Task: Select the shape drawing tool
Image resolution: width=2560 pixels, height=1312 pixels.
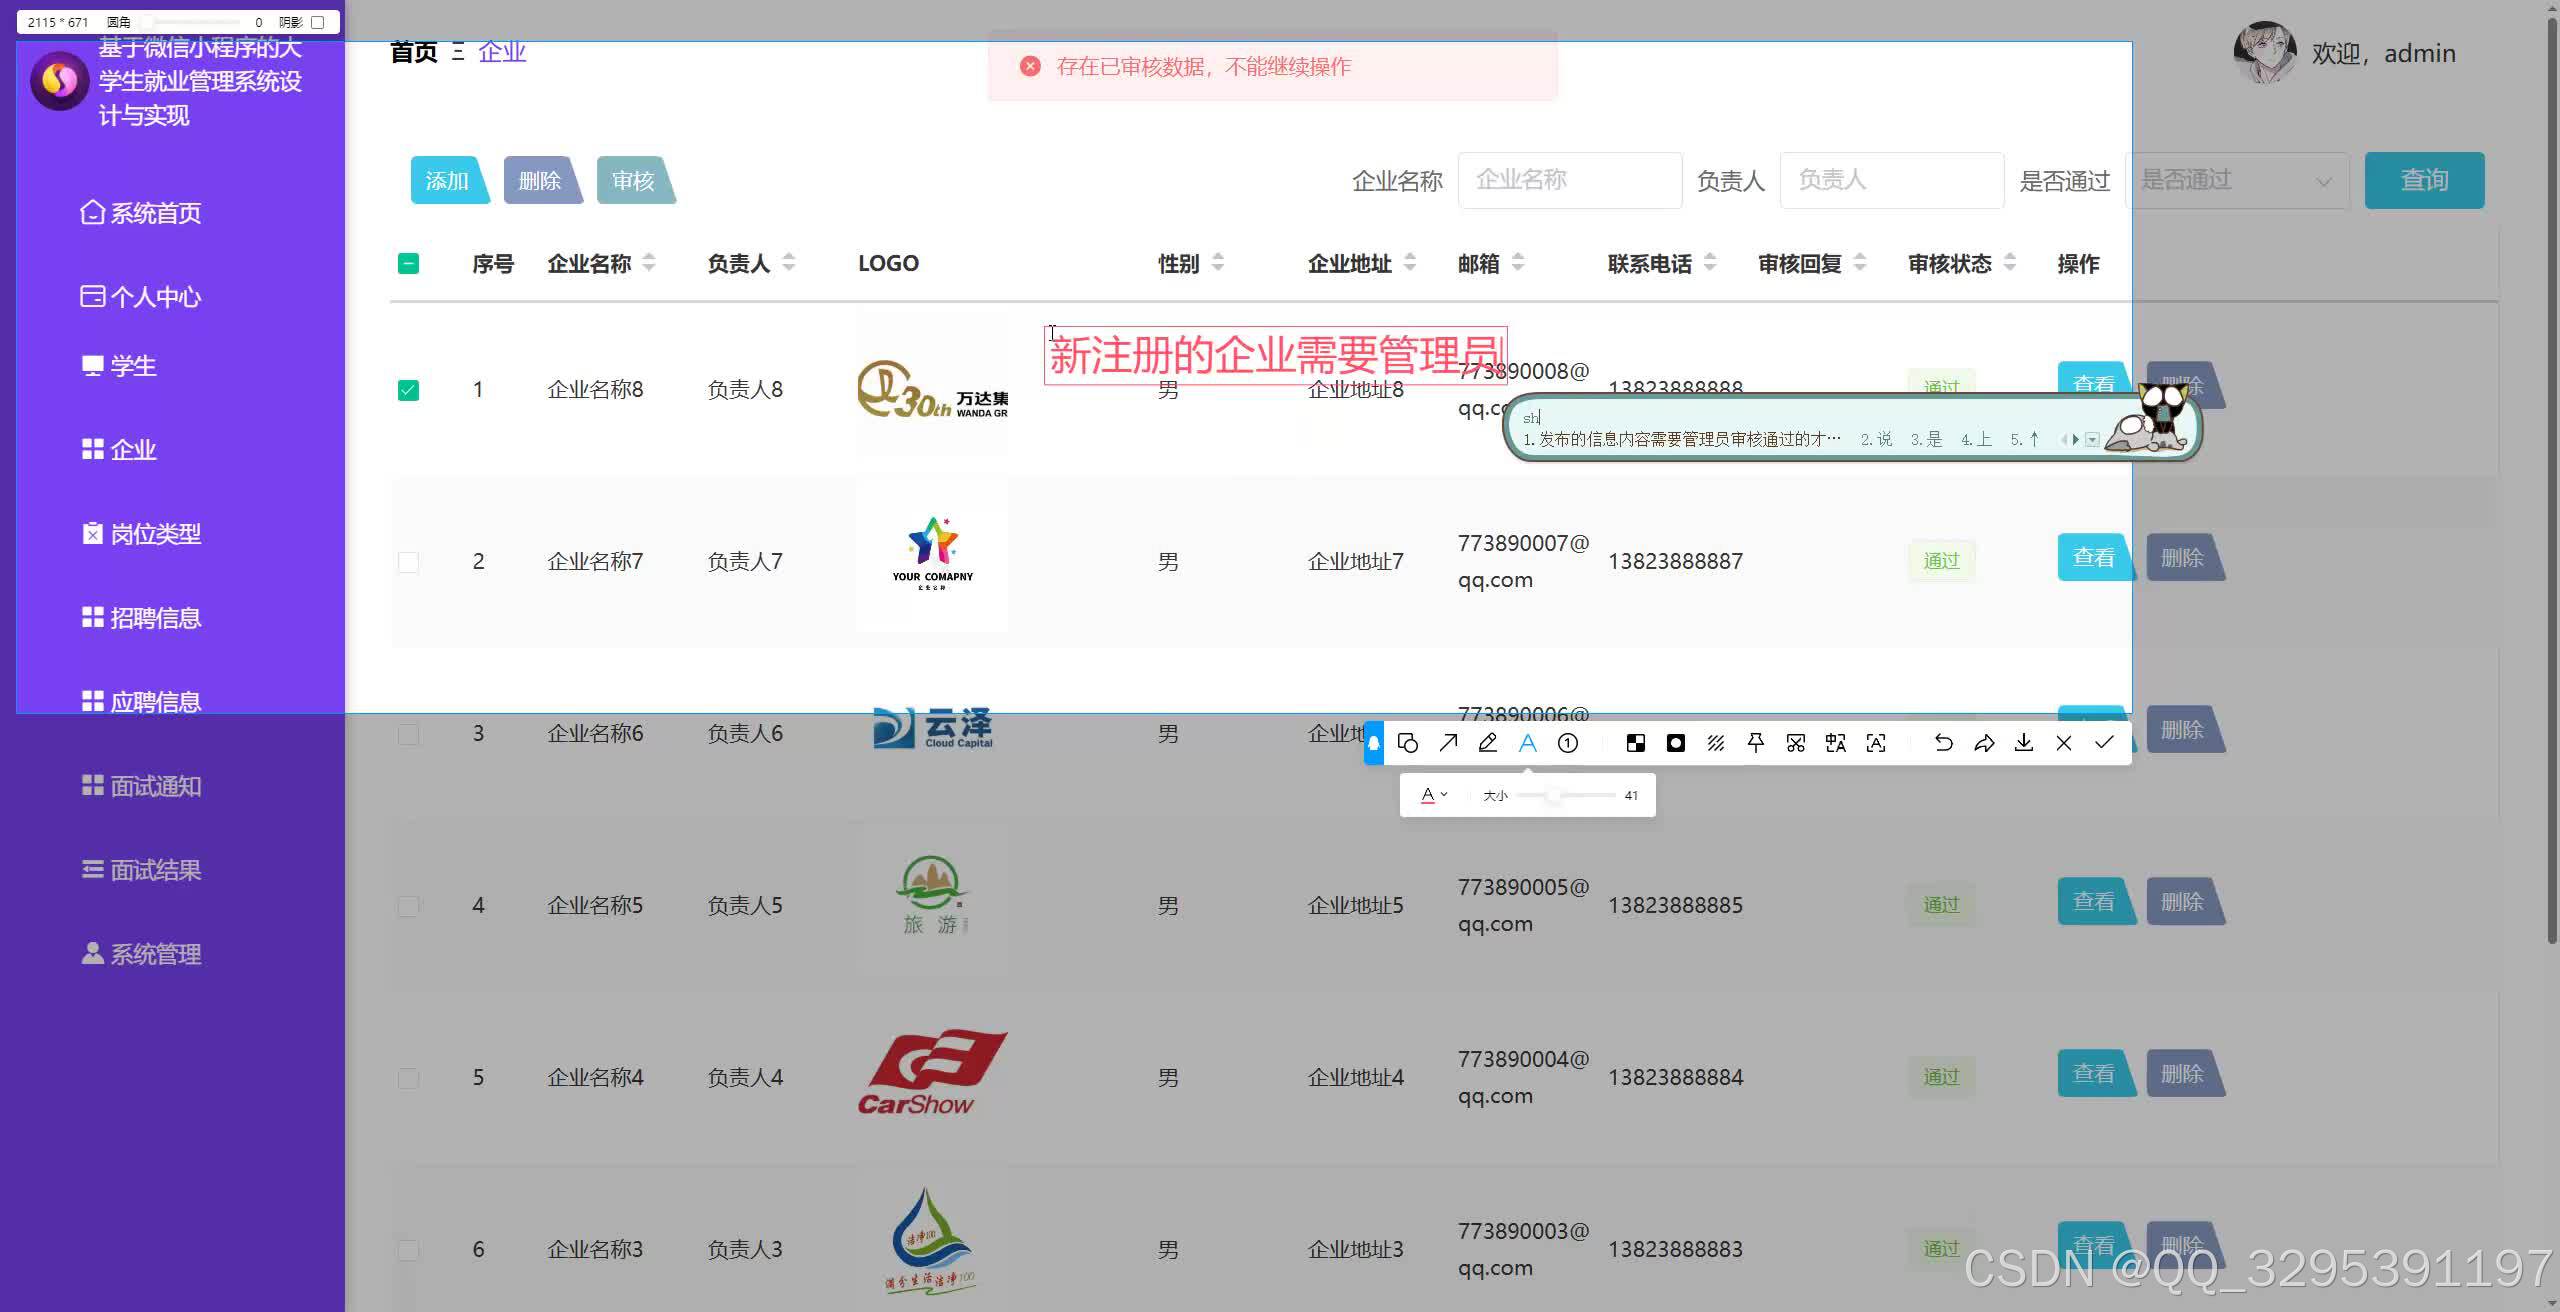Action: click(1408, 743)
